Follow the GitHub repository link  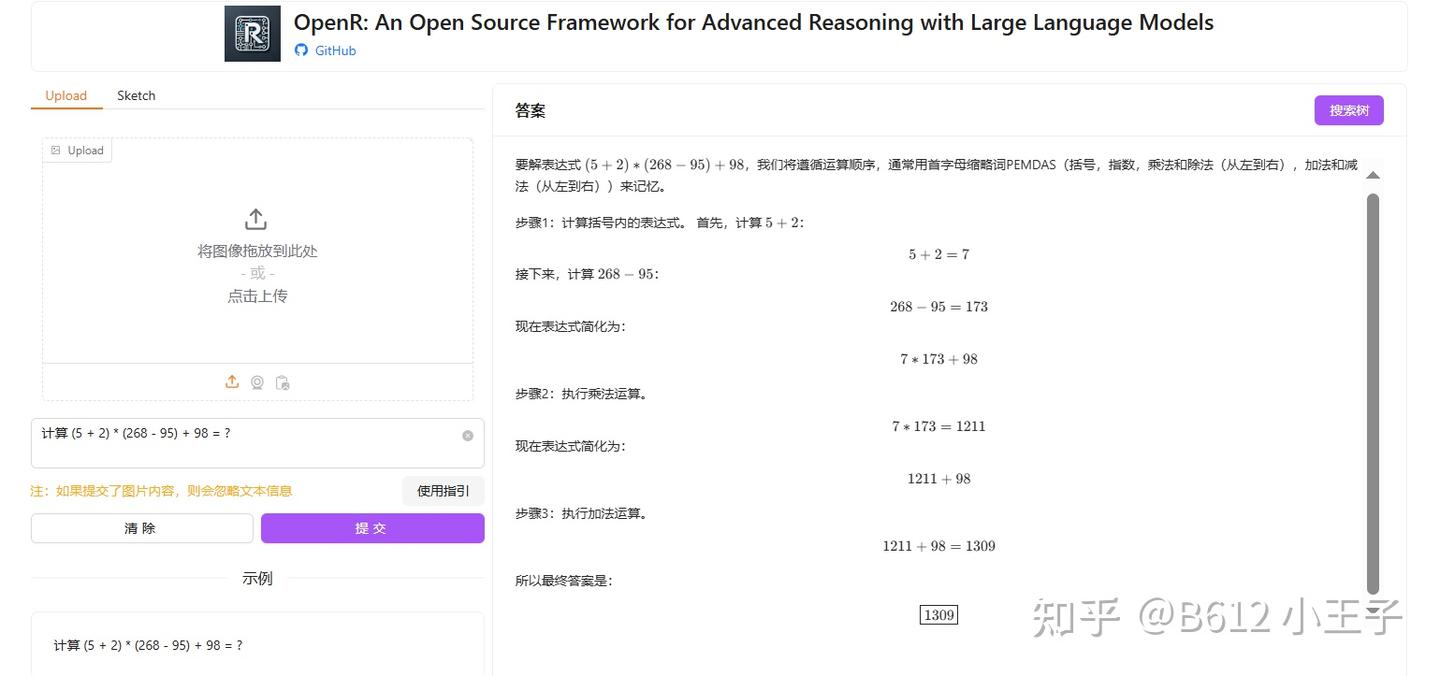tap(334, 49)
